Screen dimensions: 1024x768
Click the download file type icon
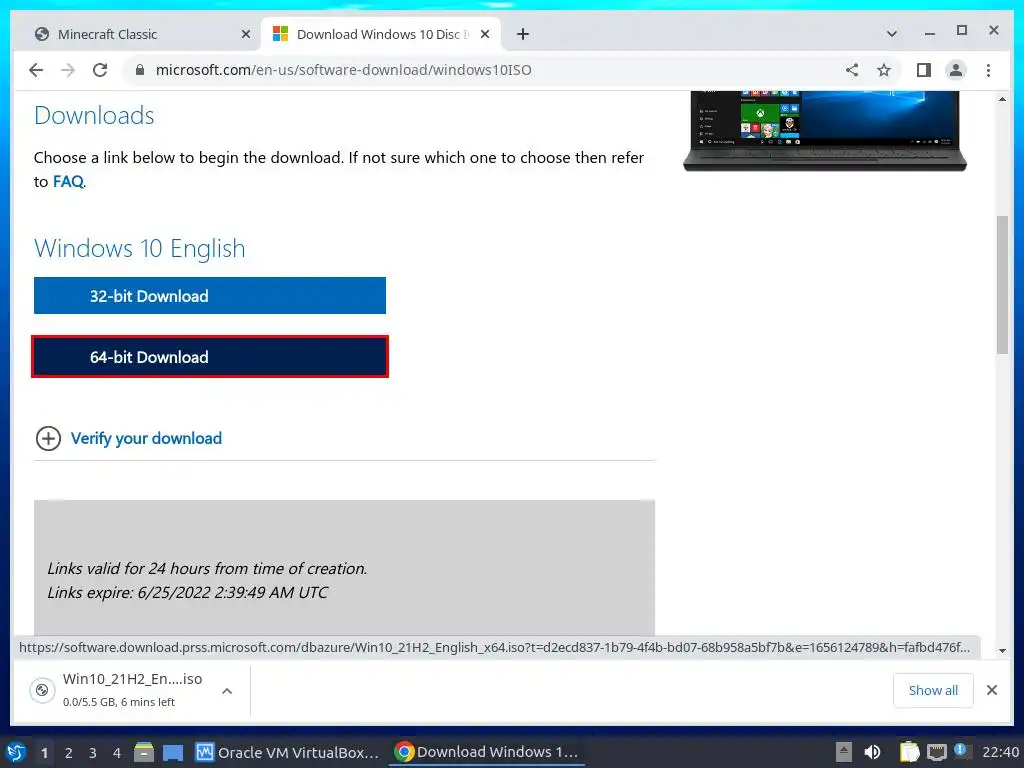pyautogui.click(x=42, y=690)
